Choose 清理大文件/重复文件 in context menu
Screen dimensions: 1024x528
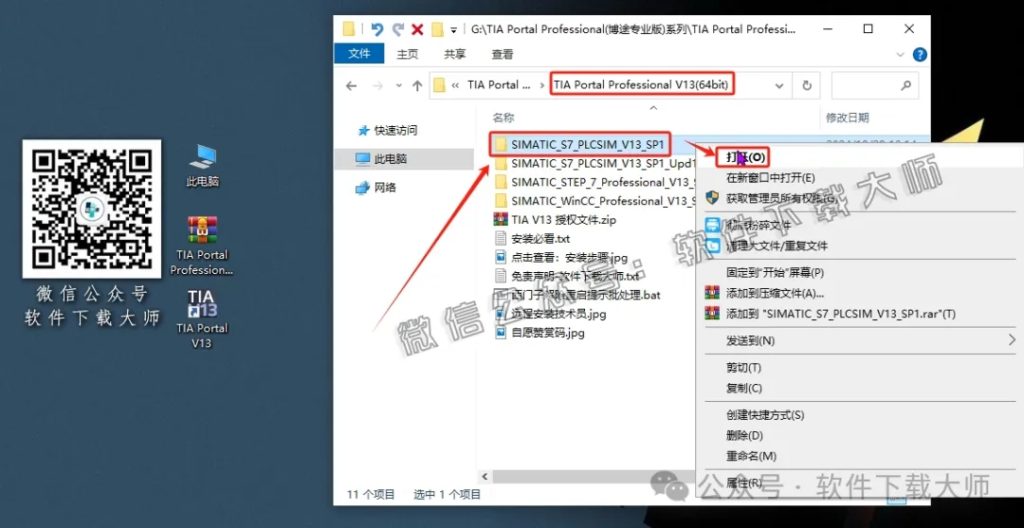coord(766,246)
